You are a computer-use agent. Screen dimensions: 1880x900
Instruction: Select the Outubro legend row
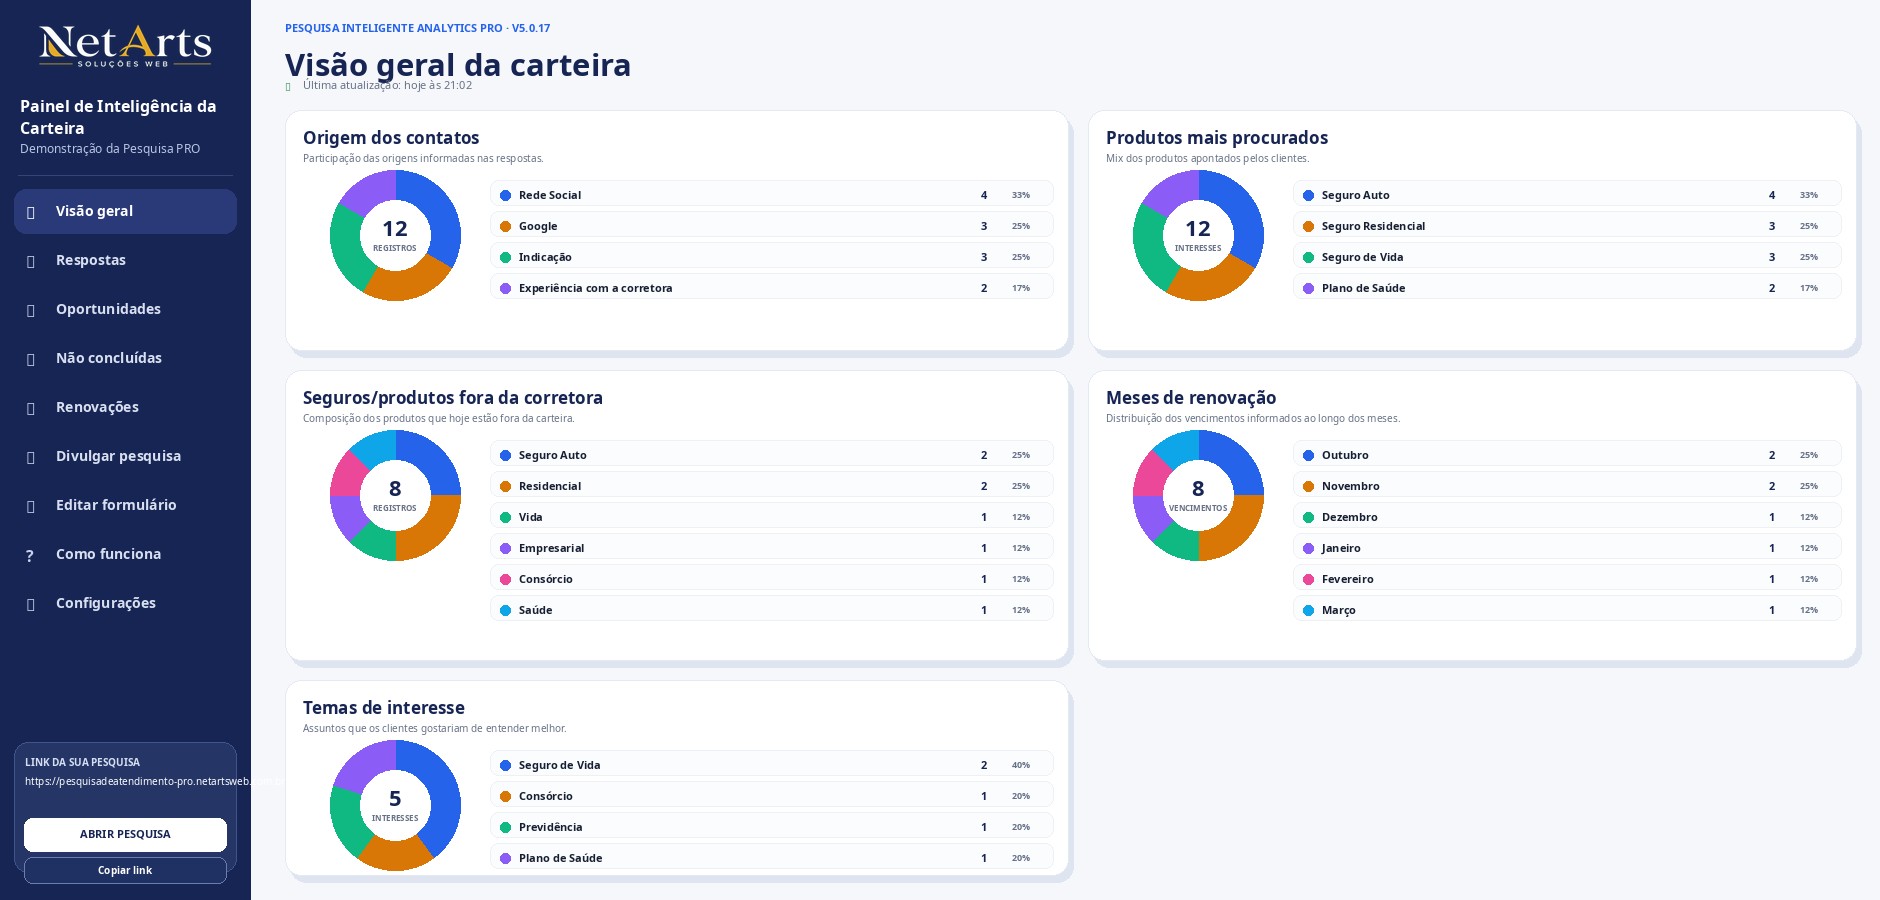[1567, 455]
